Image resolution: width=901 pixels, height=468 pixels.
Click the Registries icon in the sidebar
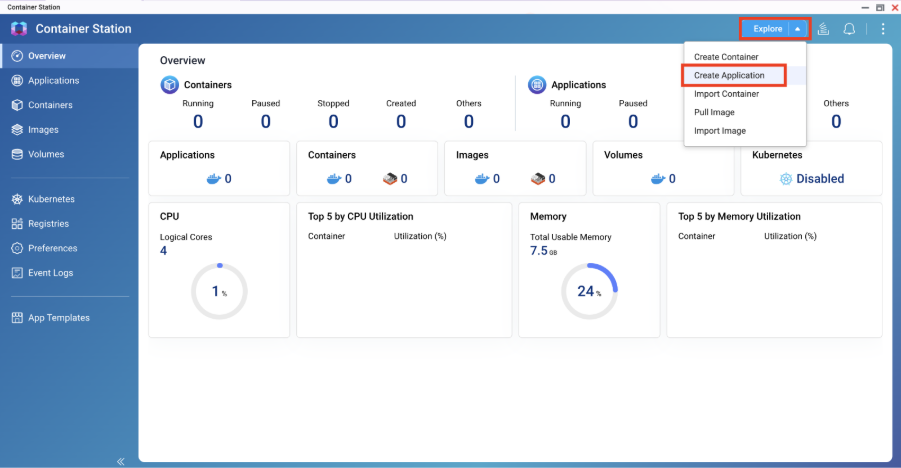pyautogui.click(x=17, y=224)
